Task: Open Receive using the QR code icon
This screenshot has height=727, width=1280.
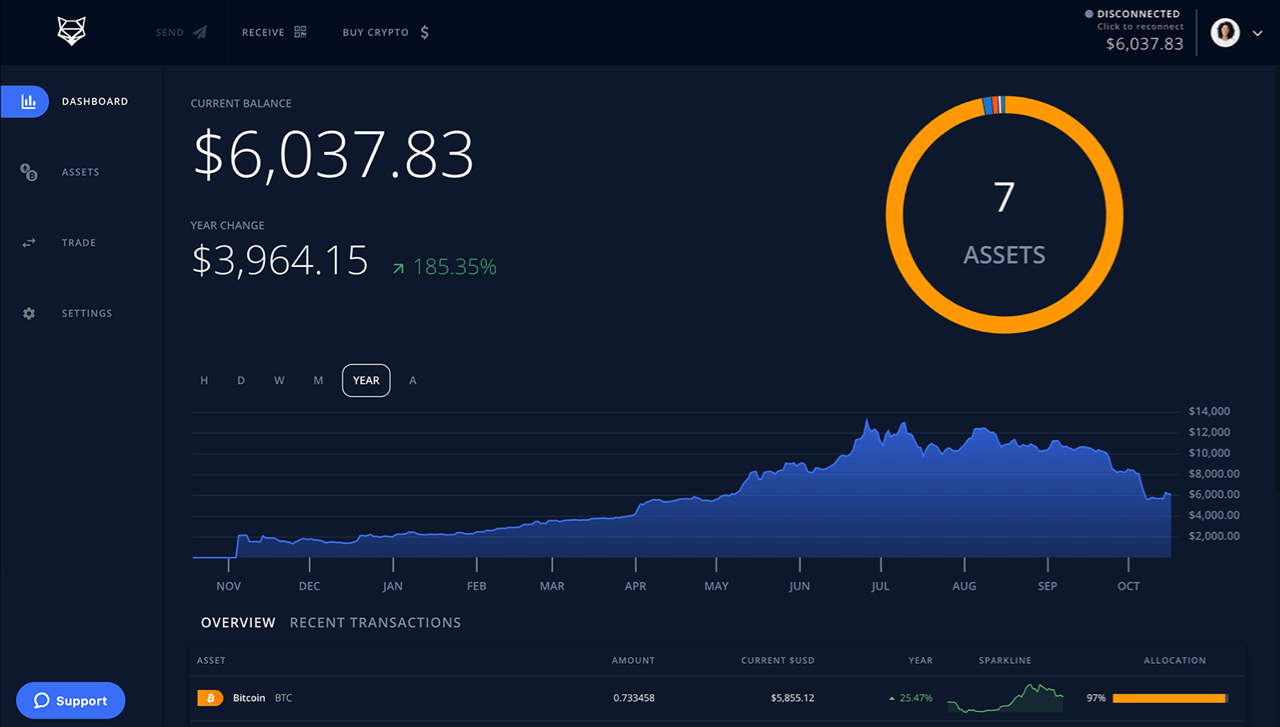Action: pyautogui.click(x=299, y=31)
